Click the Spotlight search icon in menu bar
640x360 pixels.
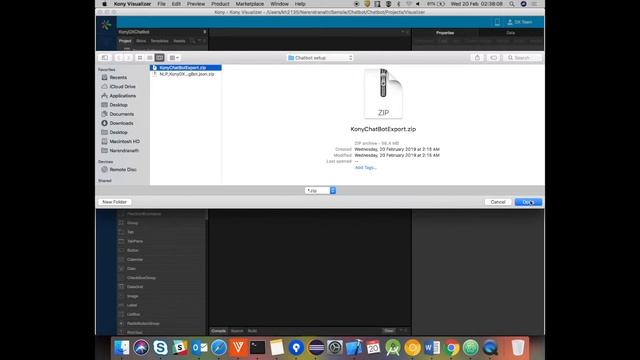[511, 4]
